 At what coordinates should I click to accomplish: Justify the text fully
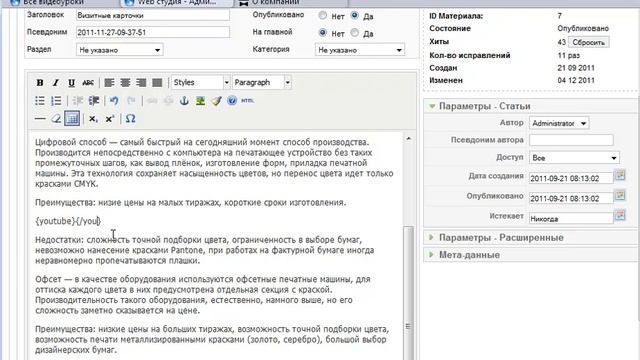click(x=157, y=82)
